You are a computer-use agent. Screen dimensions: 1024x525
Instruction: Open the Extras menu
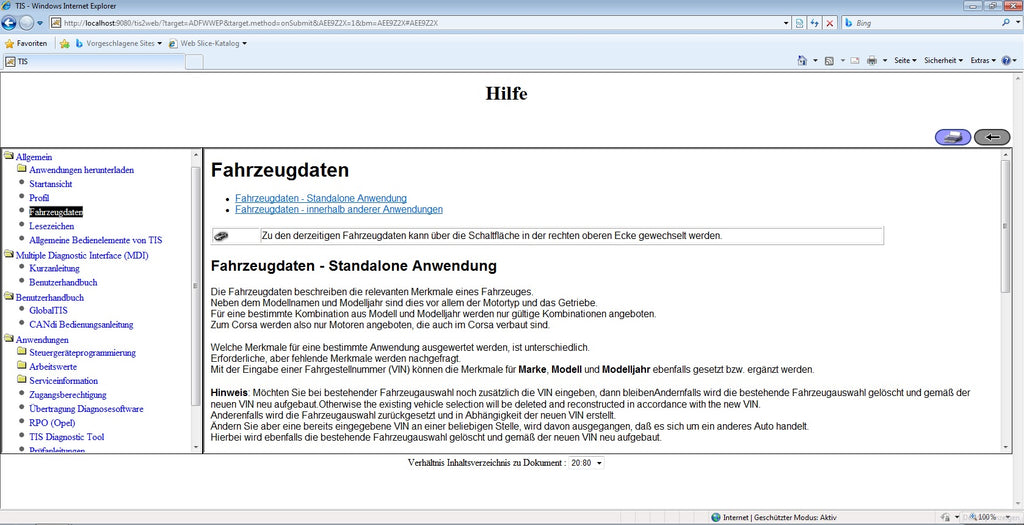pos(983,60)
